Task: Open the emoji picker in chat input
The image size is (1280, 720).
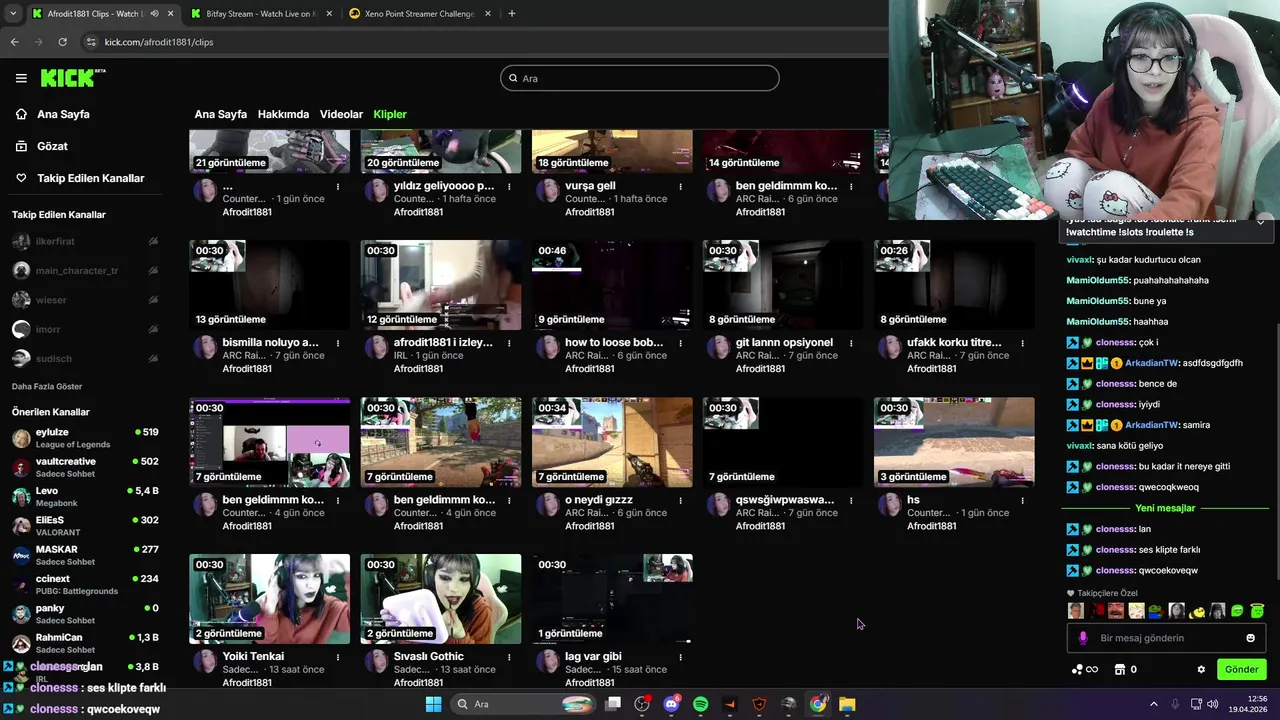Action: pos(1250,638)
